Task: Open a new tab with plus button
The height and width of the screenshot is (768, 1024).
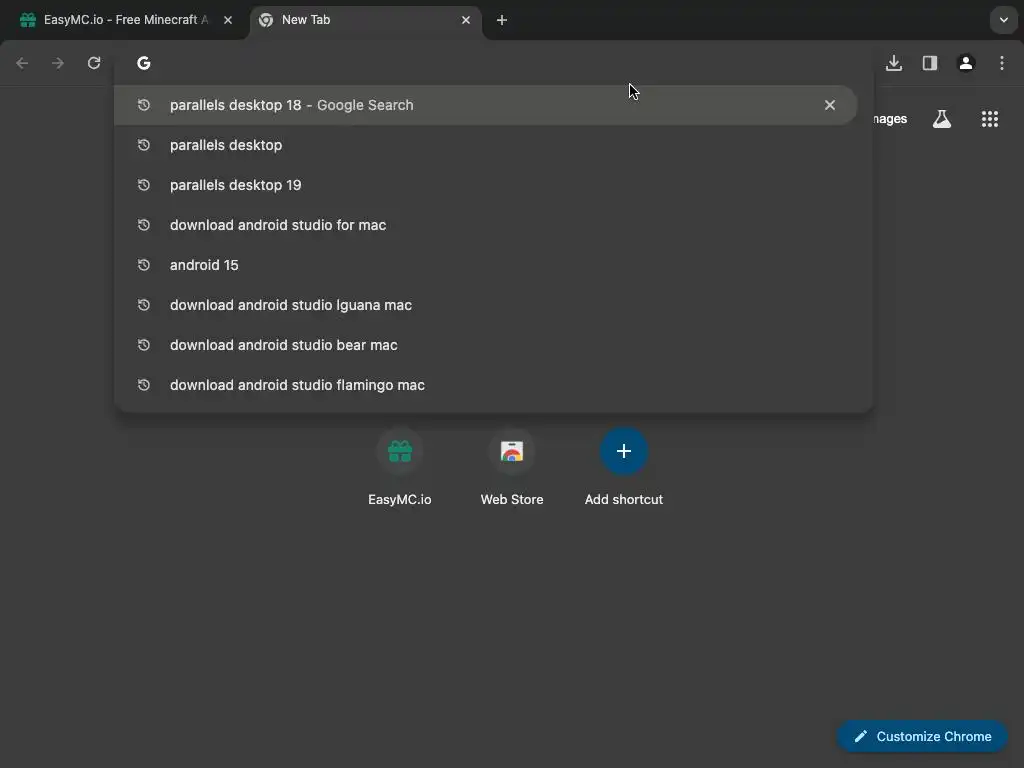Action: pyautogui.click(x=502, y=20)
